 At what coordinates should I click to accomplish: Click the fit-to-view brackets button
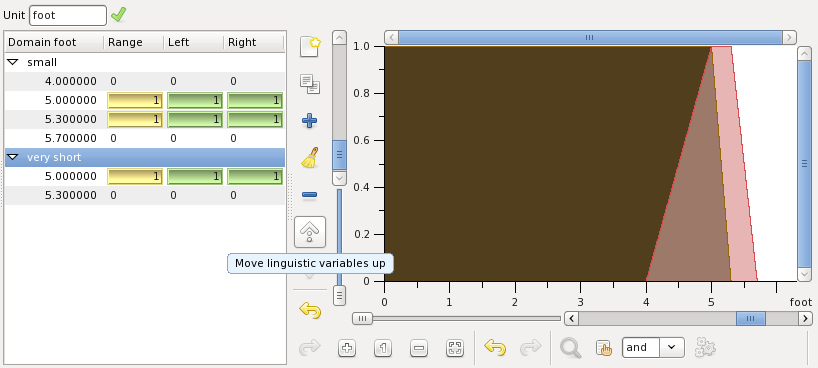[x=455, y=348]
